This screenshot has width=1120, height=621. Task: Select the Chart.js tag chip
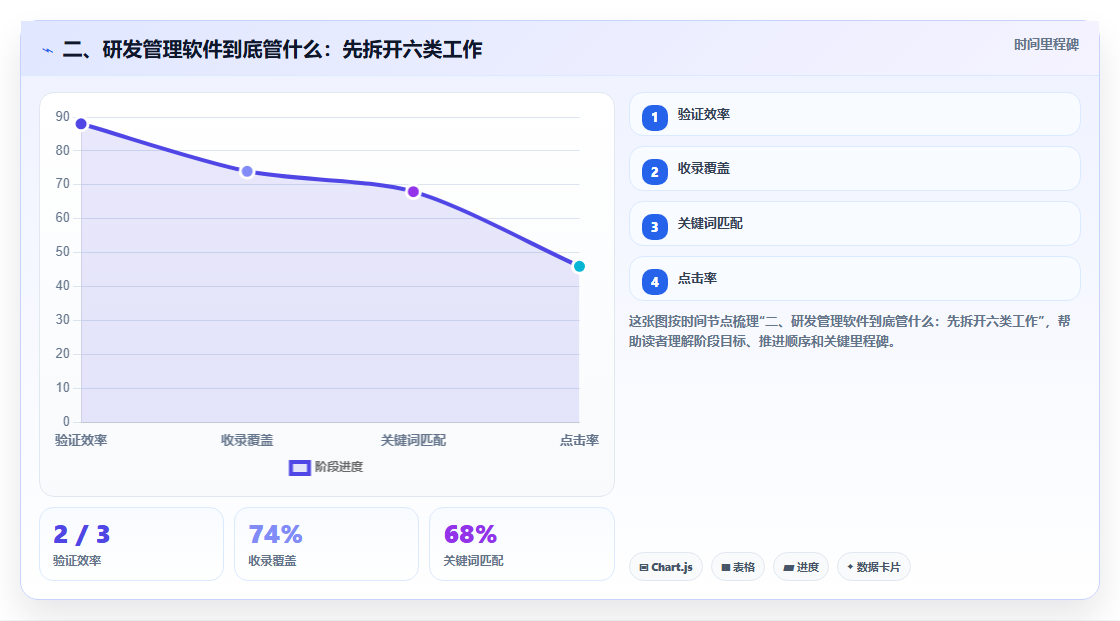click(666, 567)
